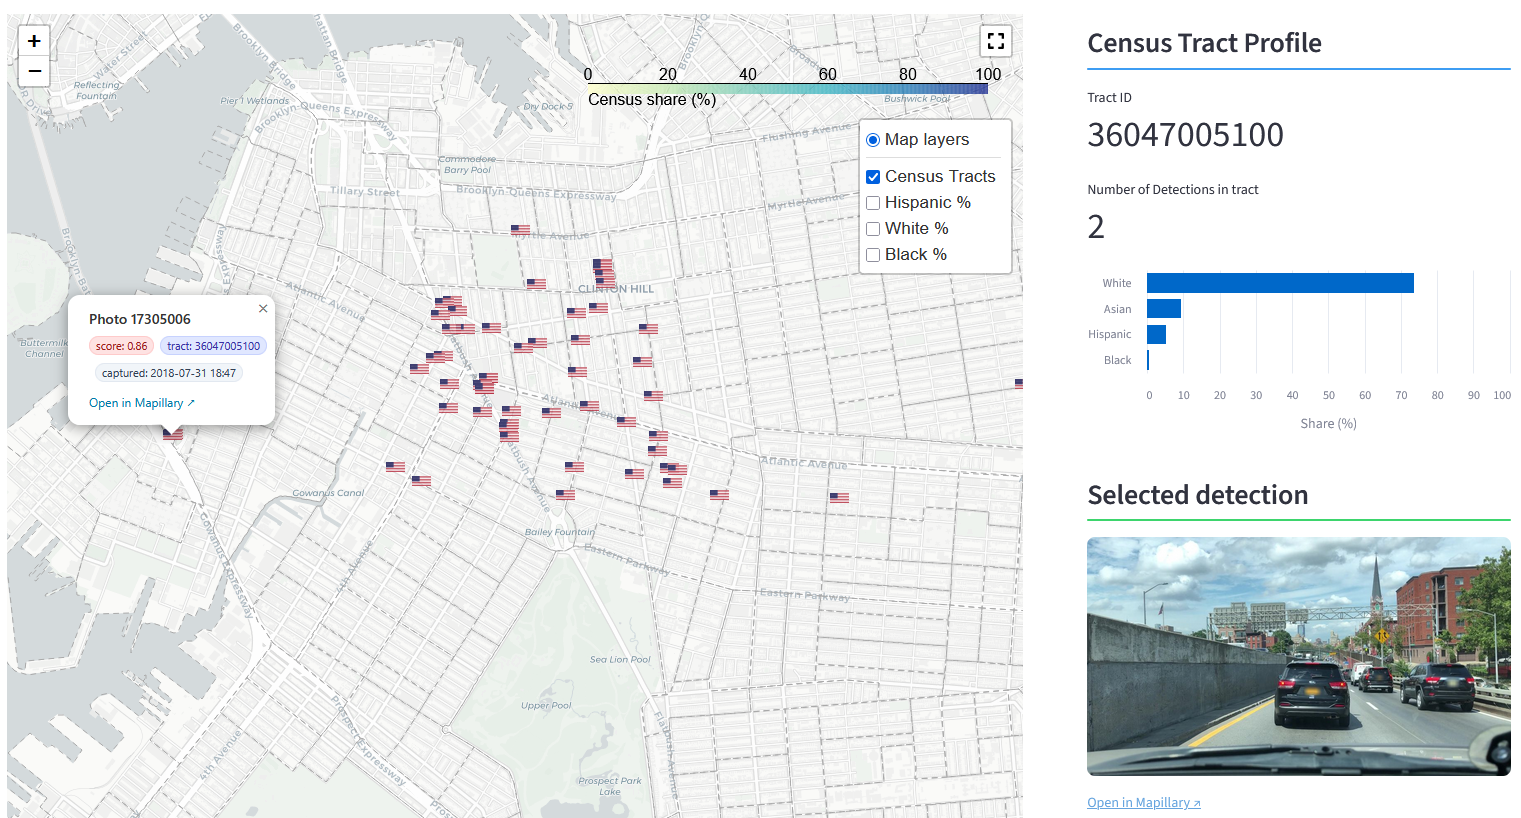
Task: Click the flag marker under the popup tip
Action: click(x=173, y=434)
